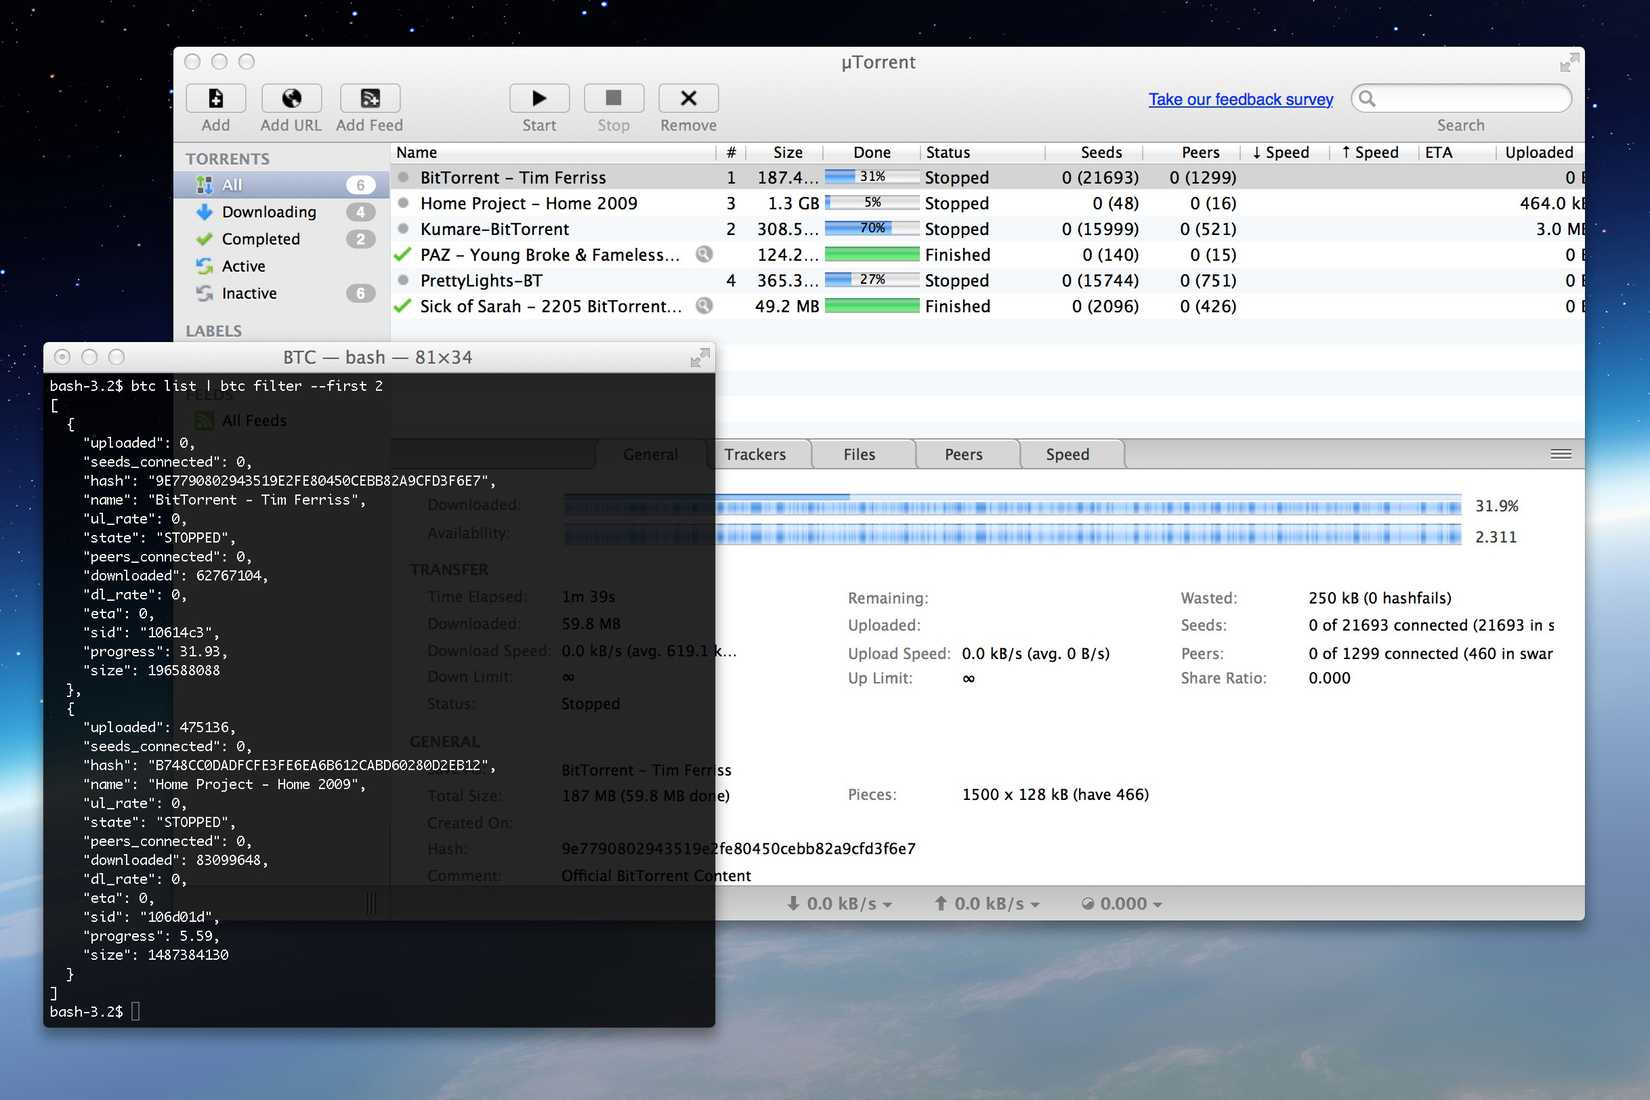1650x1100 pixels.
Task: Click the Kumare-BitTorrent progress bar
Action: [871, 228]
